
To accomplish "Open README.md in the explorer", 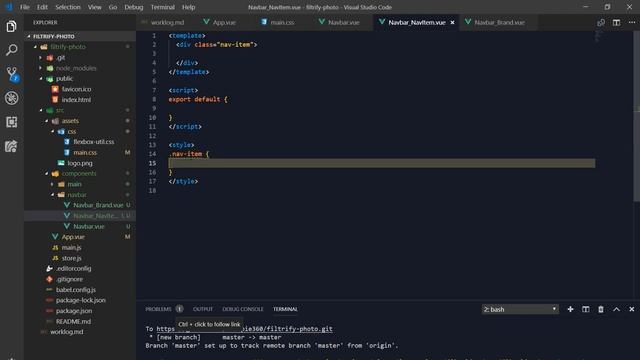I will coord(73,322).
